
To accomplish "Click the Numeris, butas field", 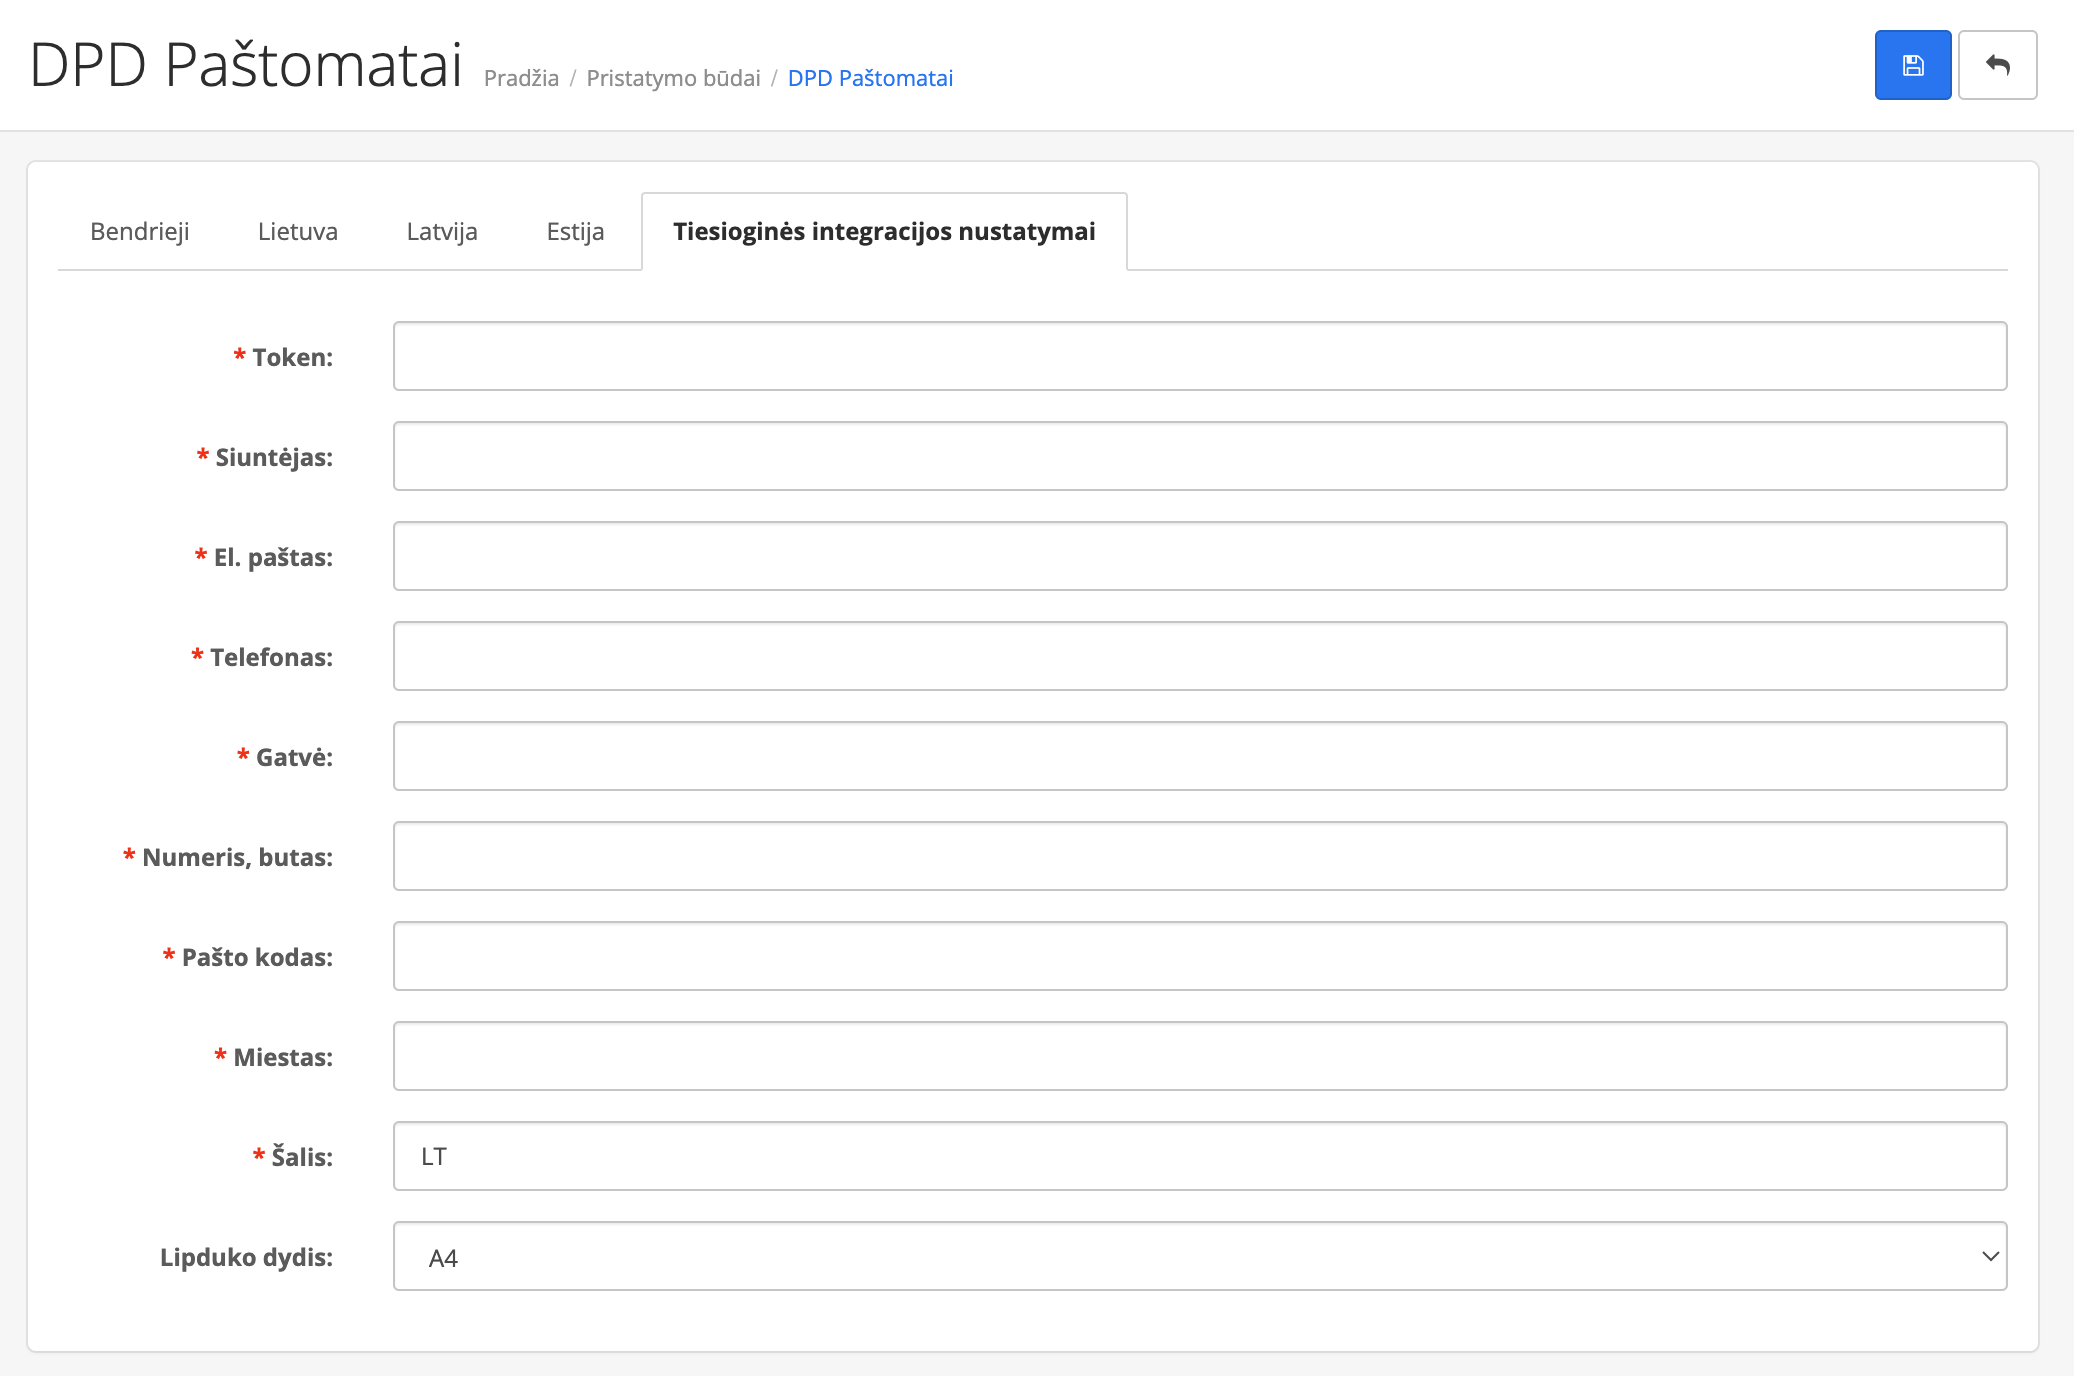I will [1199, 856].
